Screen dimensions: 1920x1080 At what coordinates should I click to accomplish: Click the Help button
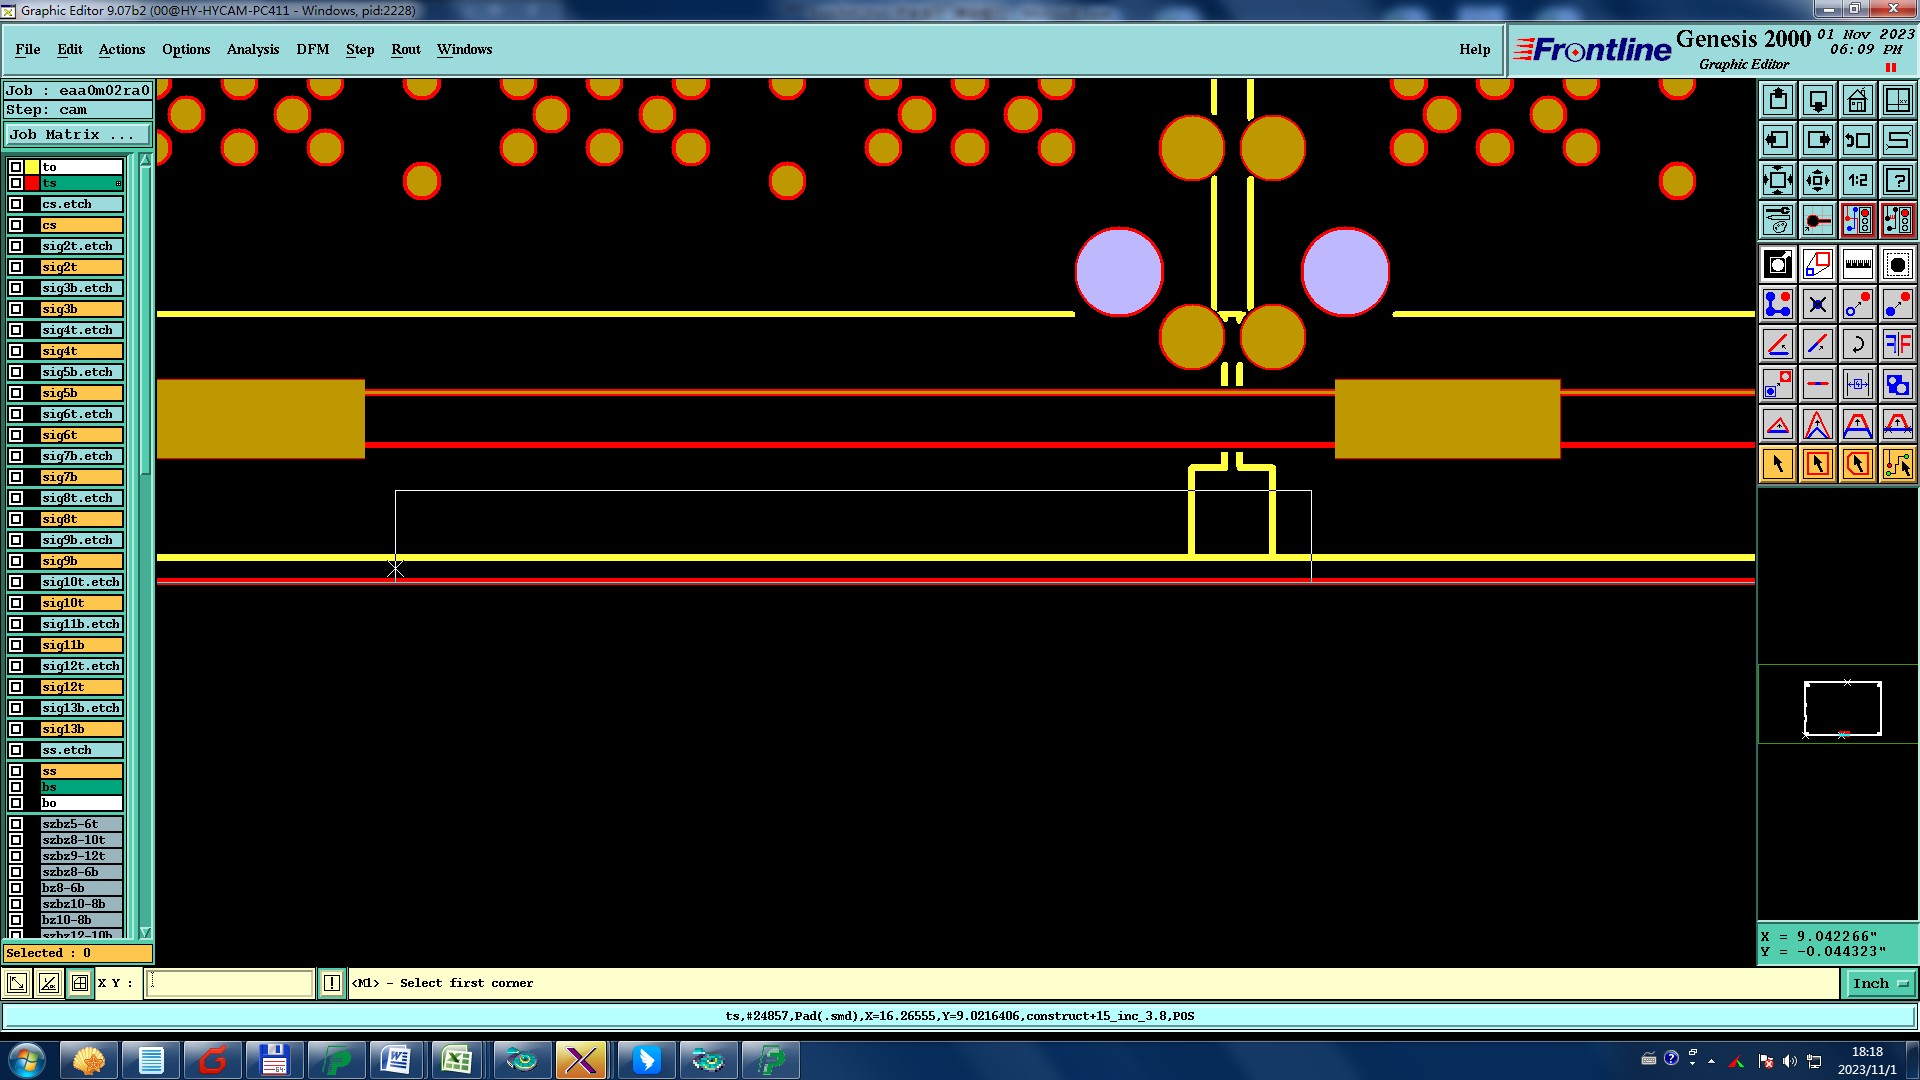[x=1474, y=49]
